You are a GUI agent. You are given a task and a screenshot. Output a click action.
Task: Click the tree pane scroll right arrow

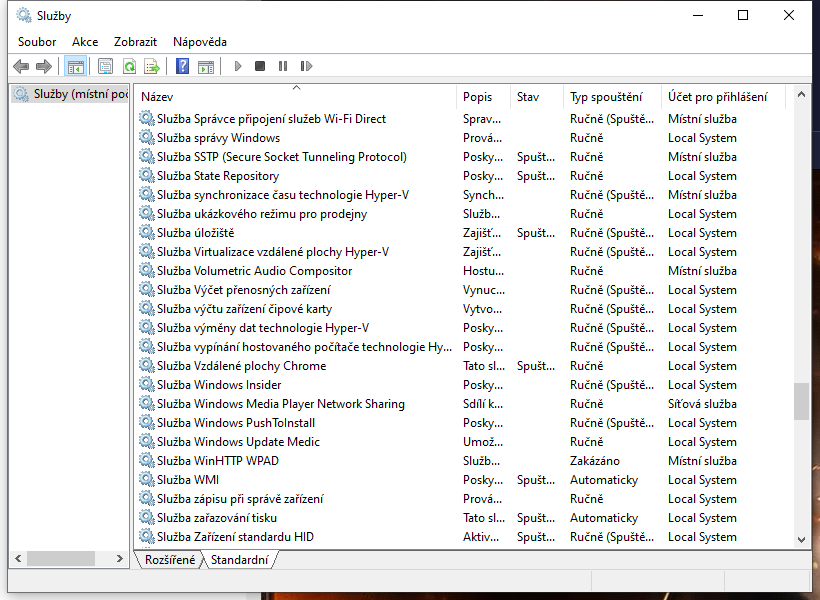[120, 559]
